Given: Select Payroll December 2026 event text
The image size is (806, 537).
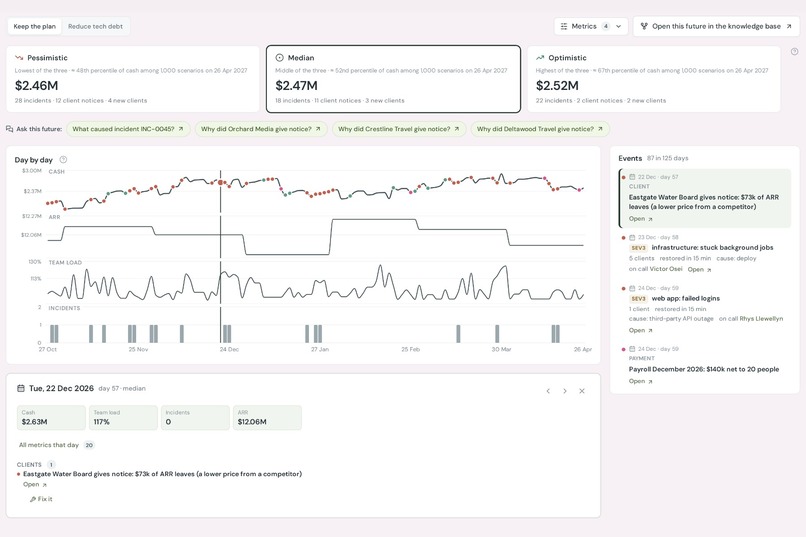Looking at the screenshot, I should [x=704, y=369].
